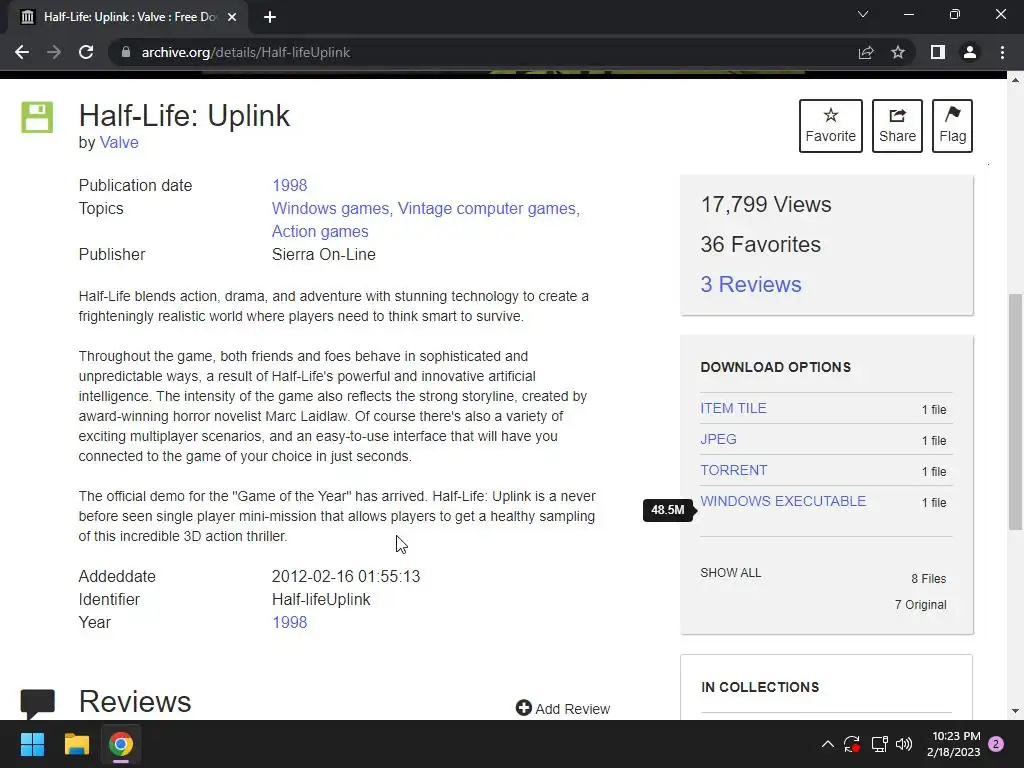Click the scrollbar down arrow

point(1015,711)
